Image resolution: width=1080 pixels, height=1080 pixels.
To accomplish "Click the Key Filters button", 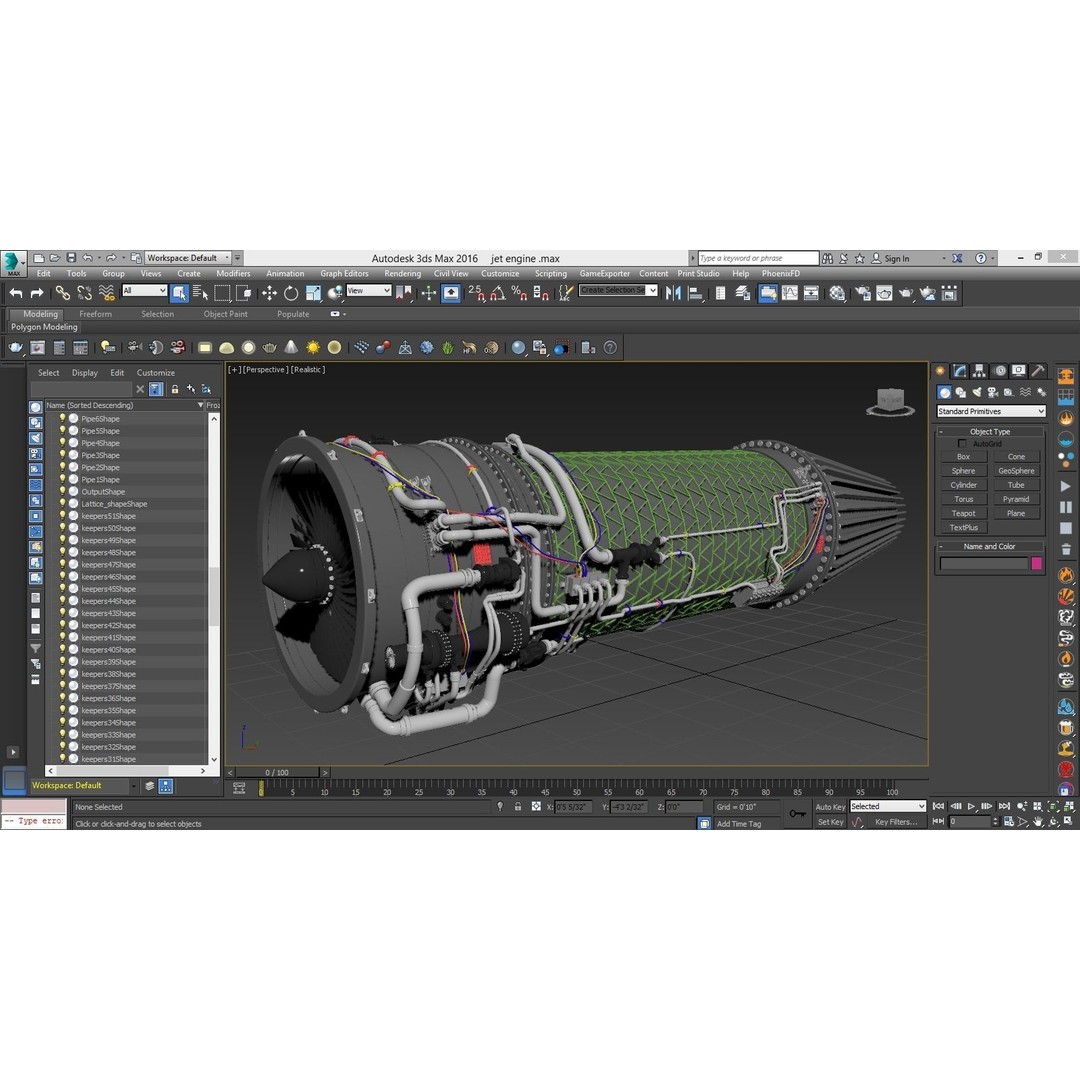I will point(895,822).
